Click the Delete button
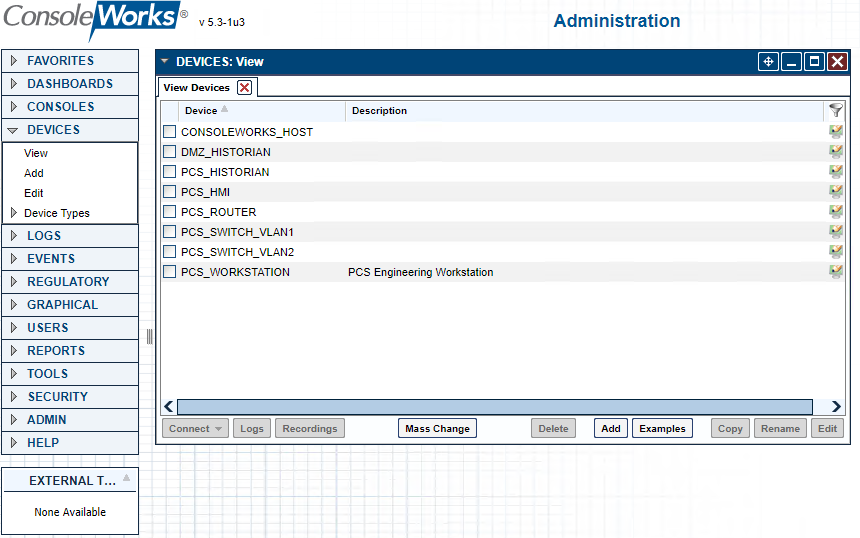 pyautogui.click(x=553, y=428)
